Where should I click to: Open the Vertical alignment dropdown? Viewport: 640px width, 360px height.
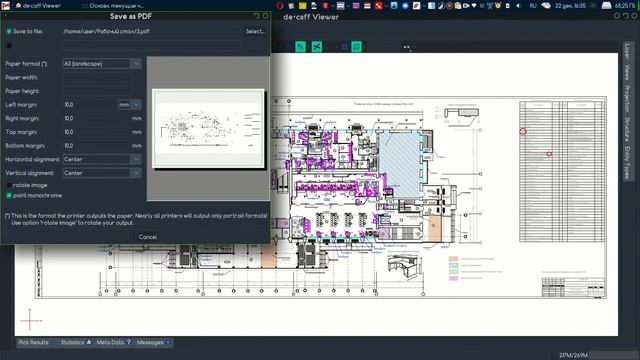tap(102, 173)
